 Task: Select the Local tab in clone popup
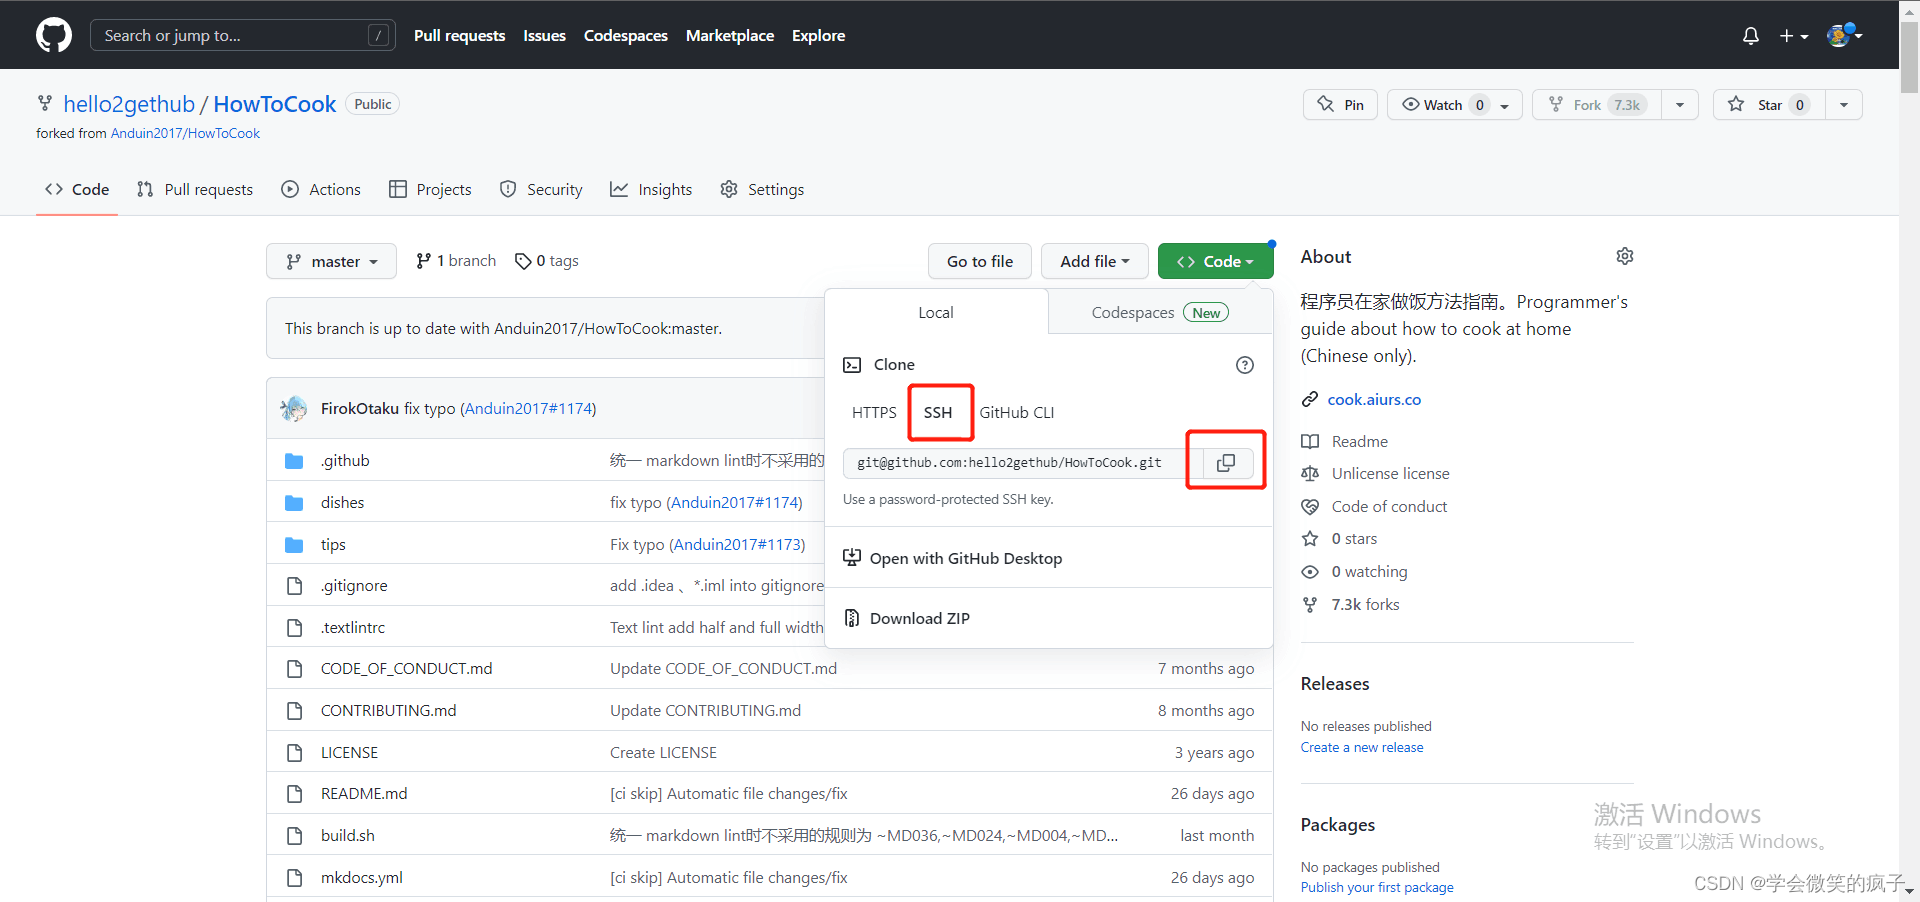tap(936, 312)
